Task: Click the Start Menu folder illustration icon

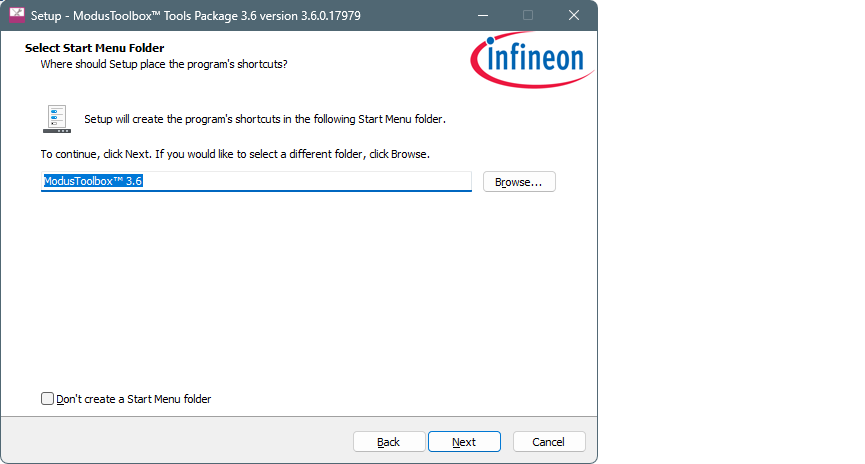Action: (x=57, y=118)
